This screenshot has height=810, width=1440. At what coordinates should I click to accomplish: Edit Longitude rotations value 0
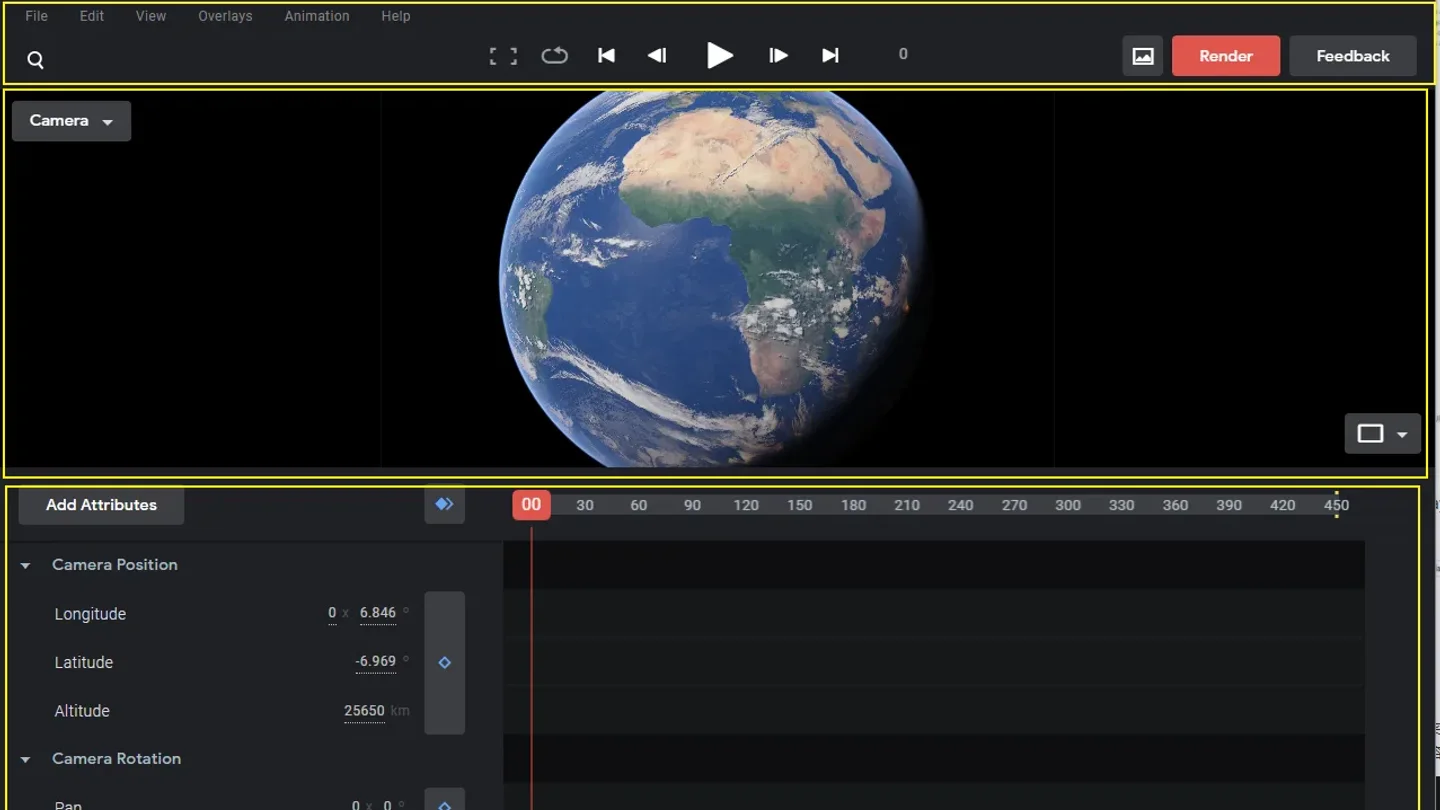pos(332,613)
